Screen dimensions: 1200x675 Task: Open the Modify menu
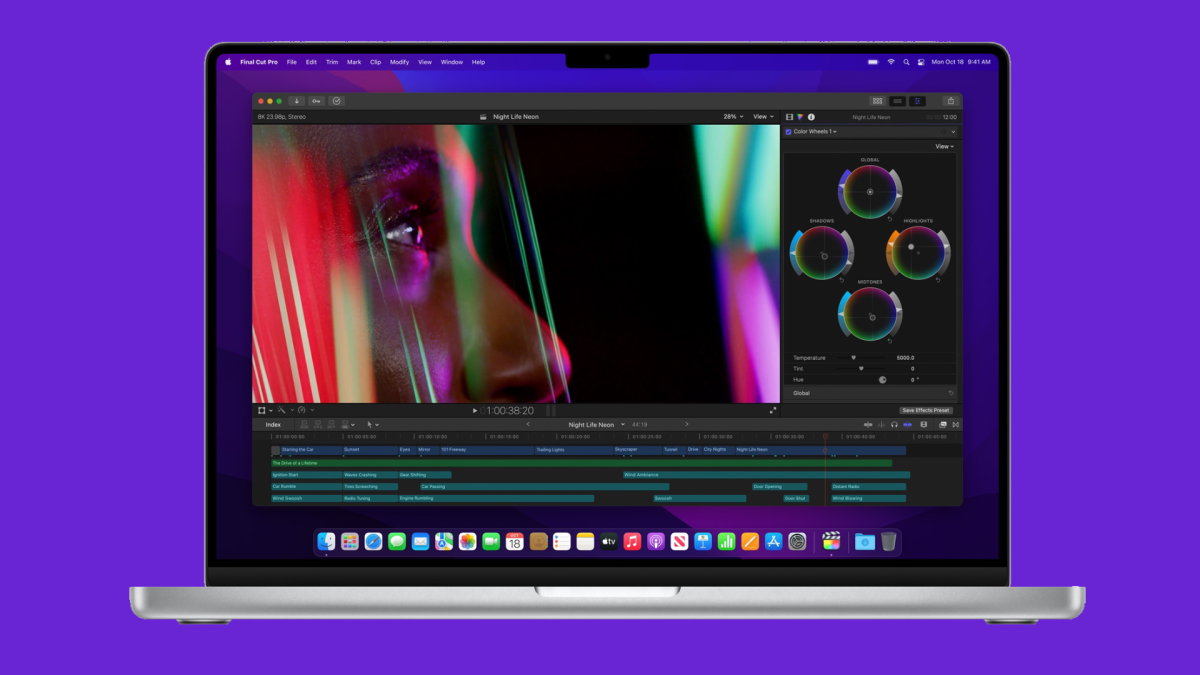399,62
